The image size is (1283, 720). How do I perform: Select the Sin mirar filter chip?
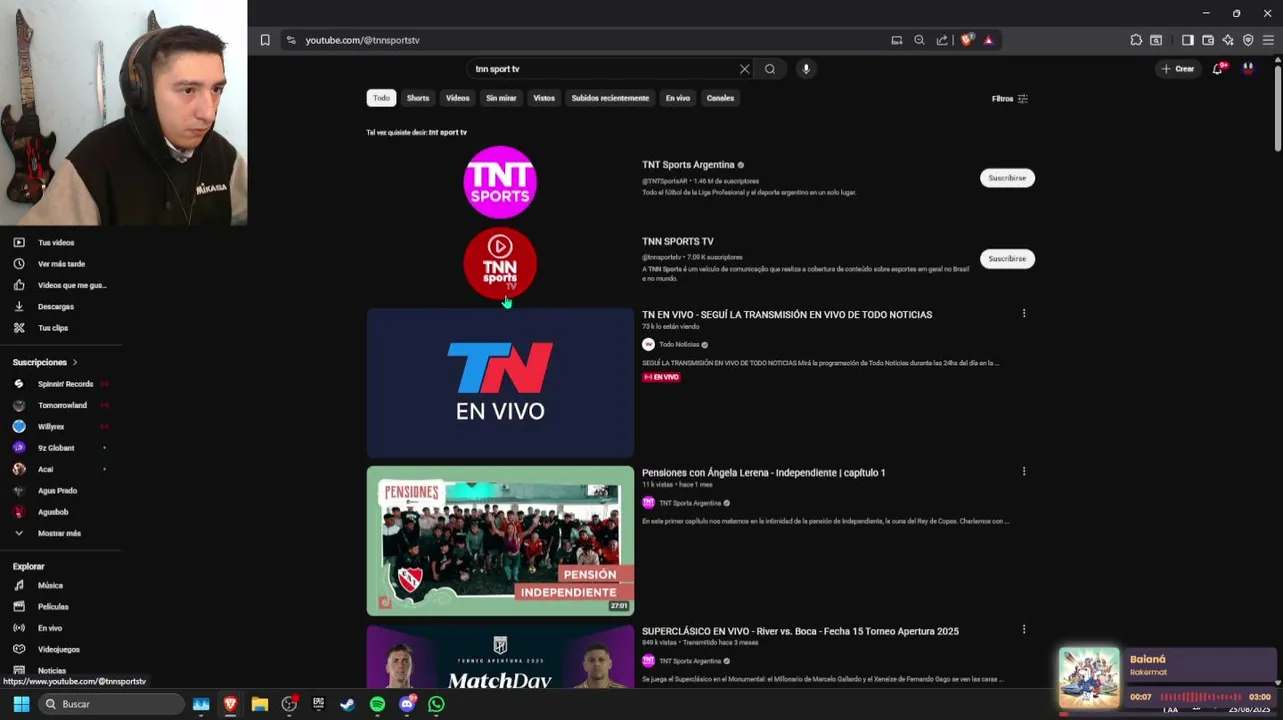point(501,98)
